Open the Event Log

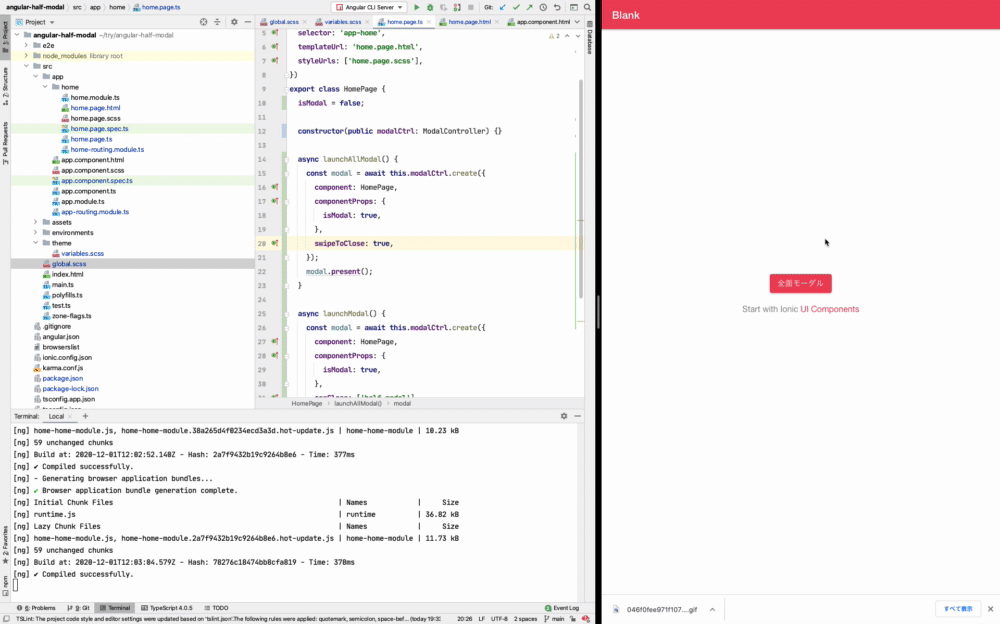[x=562, y=608]
